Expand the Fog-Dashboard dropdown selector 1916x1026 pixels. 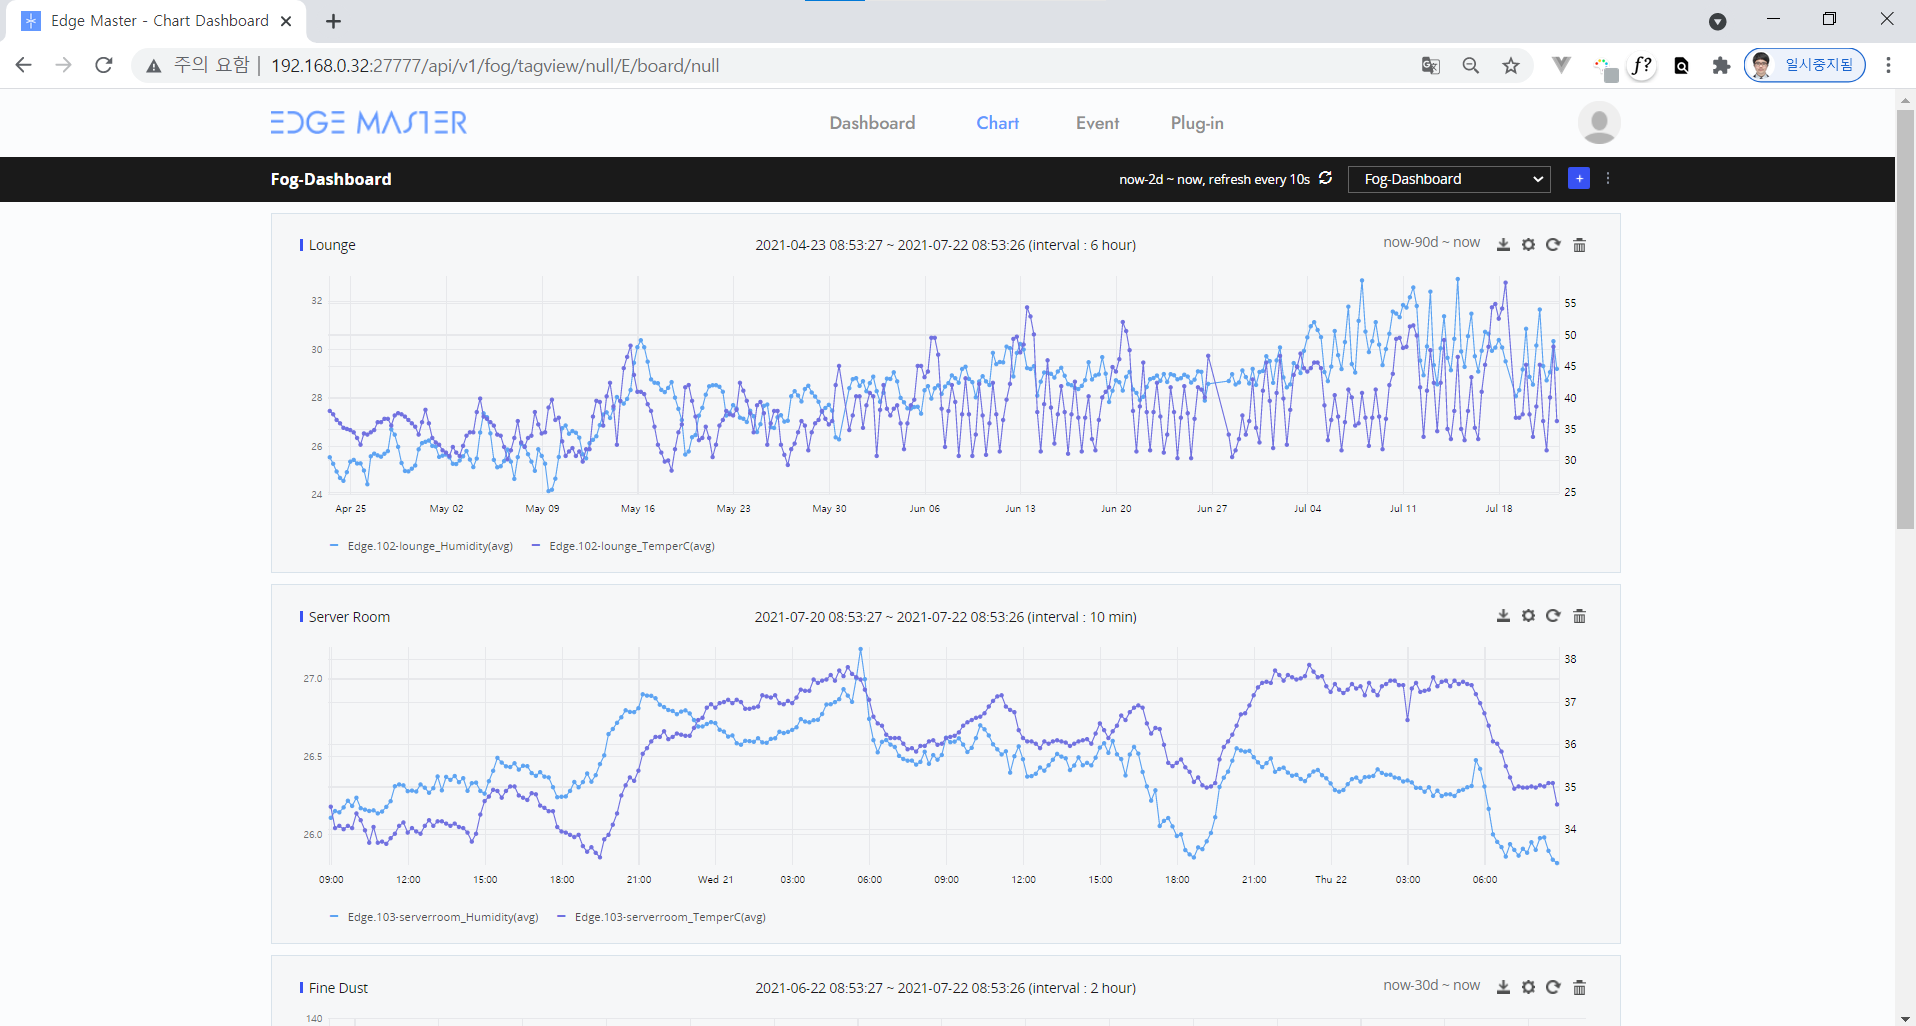[x=1449, y=179]
